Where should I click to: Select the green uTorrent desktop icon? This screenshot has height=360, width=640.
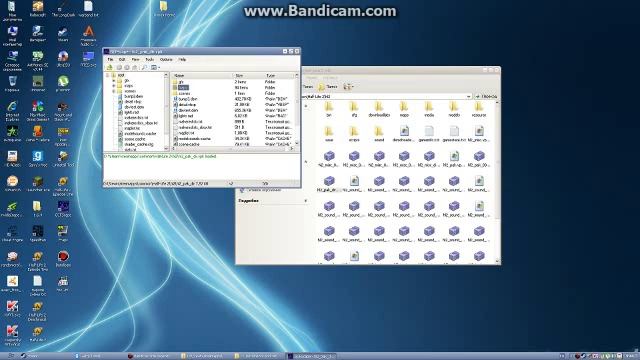[63, 84]
